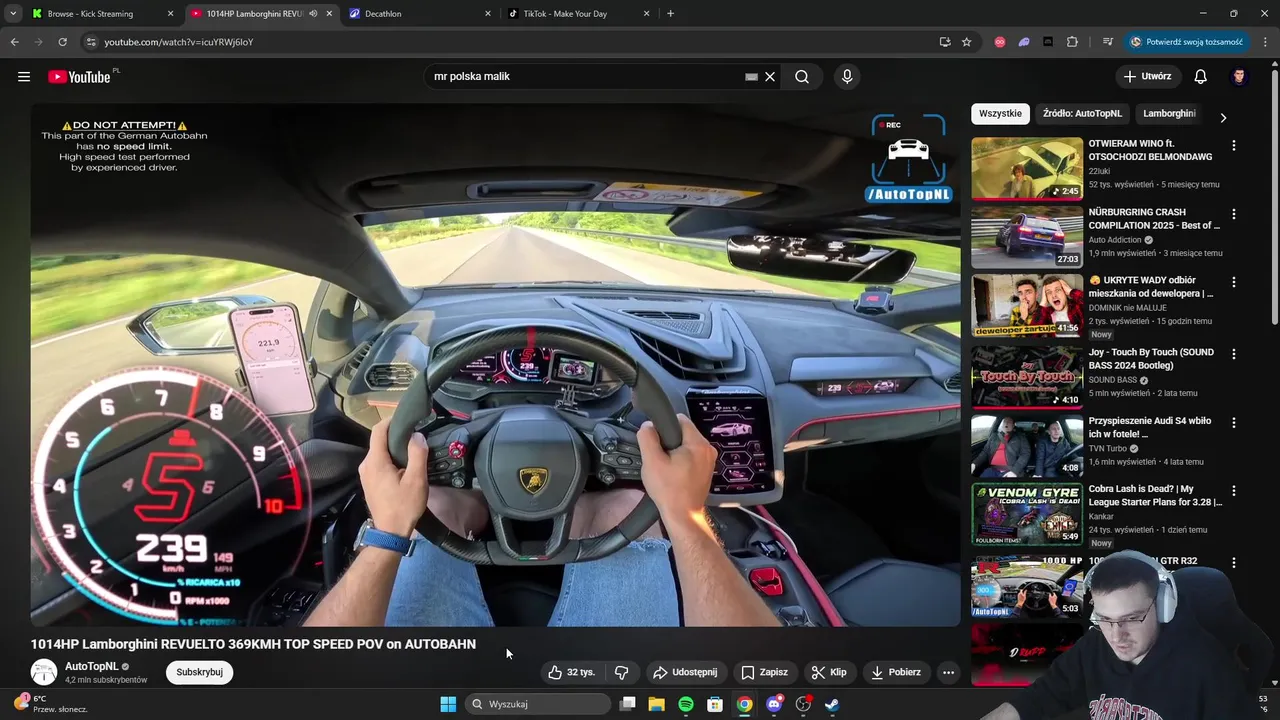This screenshot has width=1280, height=720.
Task: Mute the audio indicator on YouTube tab
Action: tap(313, 14)
